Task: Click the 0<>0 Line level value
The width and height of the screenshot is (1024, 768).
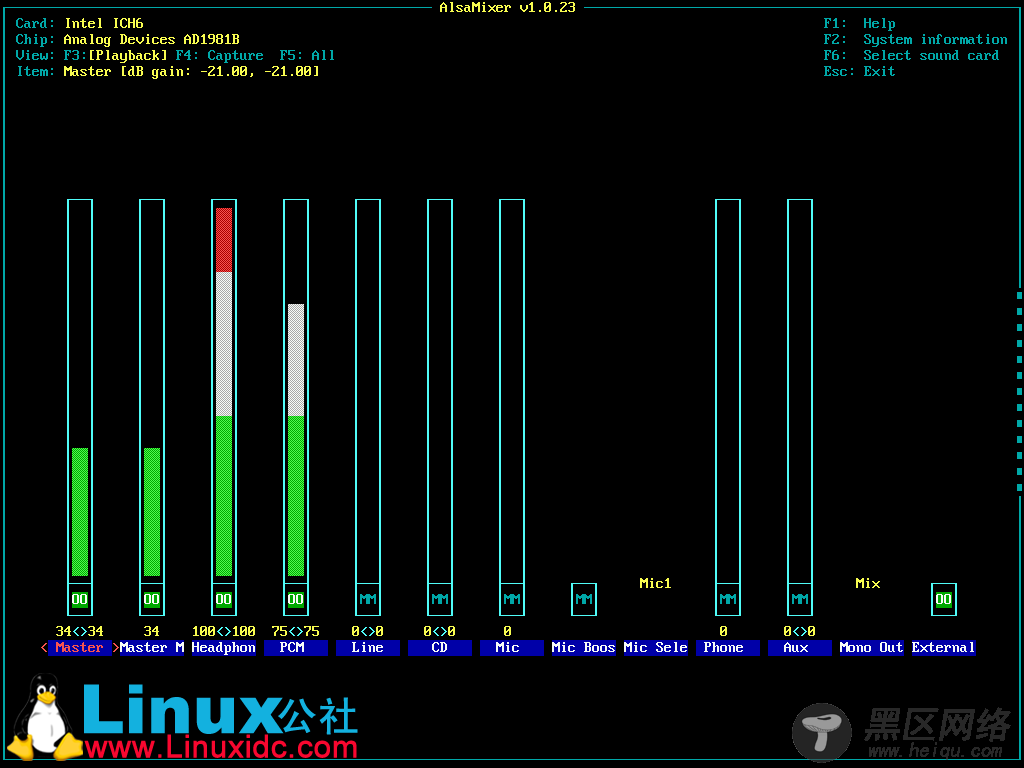Action: tap(368, 632)
